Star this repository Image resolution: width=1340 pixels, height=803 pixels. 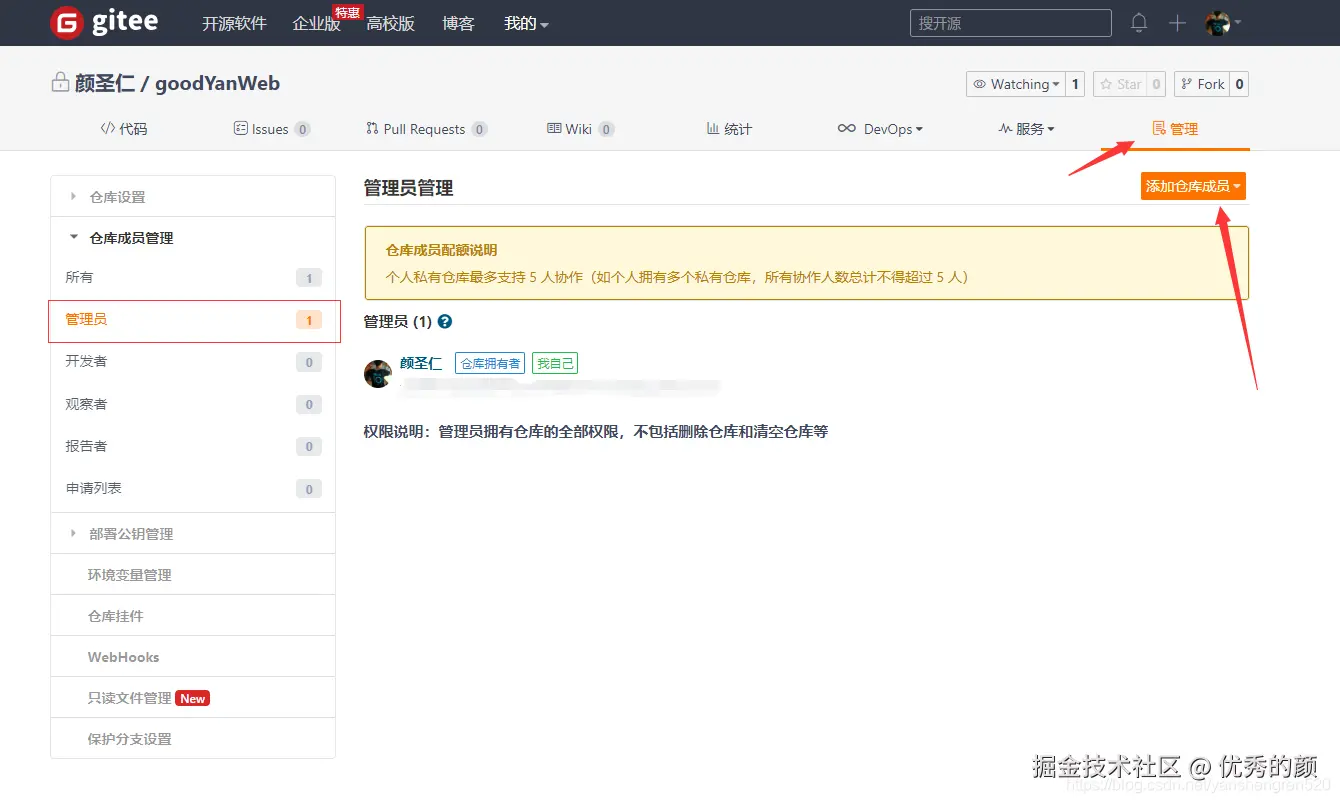pos(1120,84)
